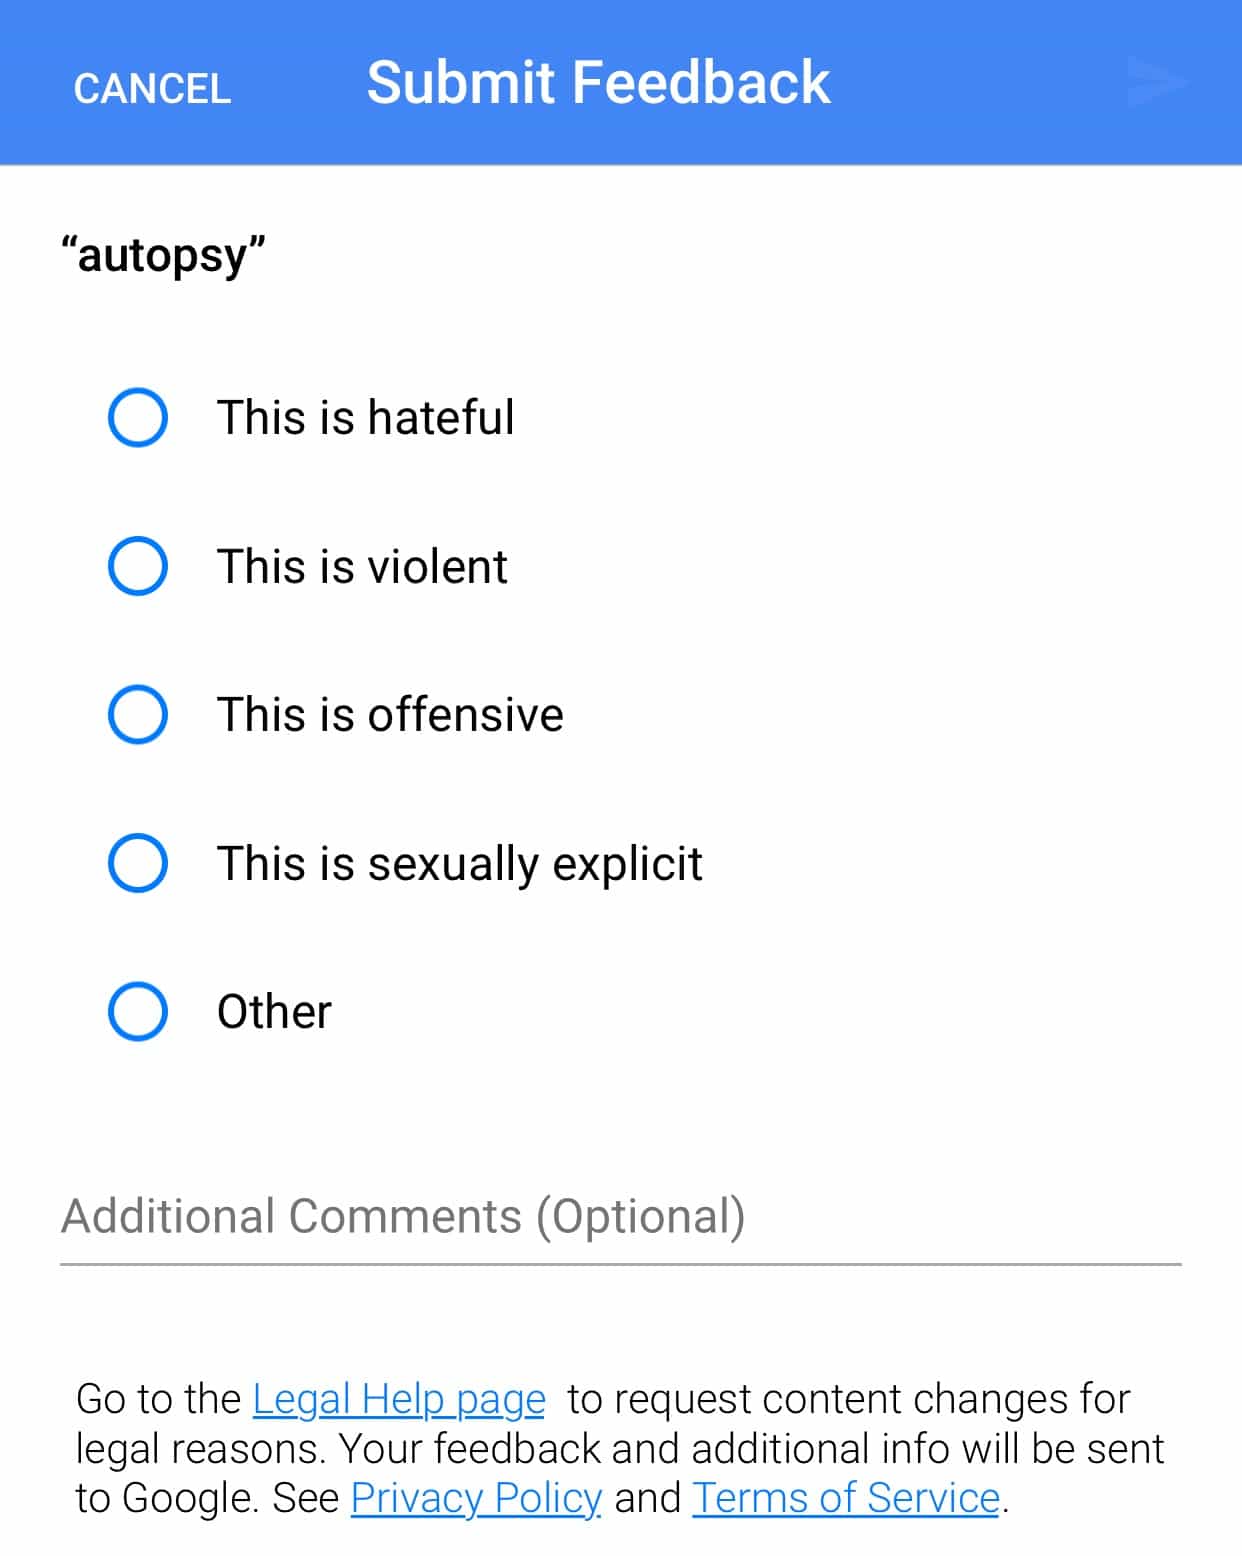Click CANCEL to dismiss the feedback form
This screenshot has height=1556, width=1242.
[150, 88]
